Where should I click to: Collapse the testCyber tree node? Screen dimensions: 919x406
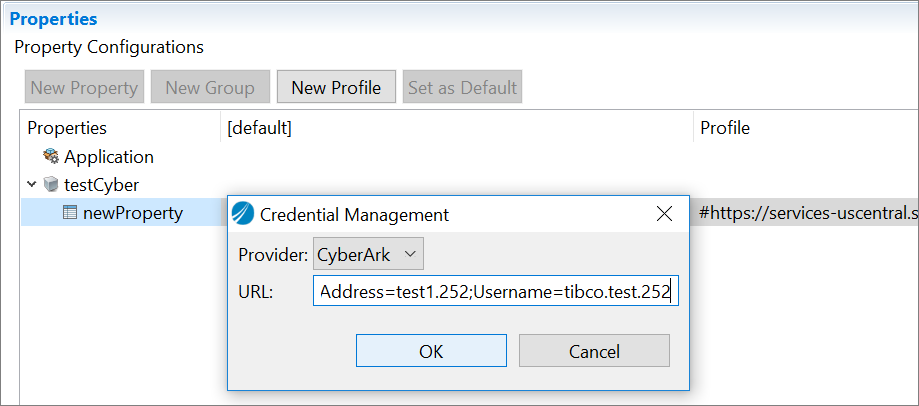click(32, 185)
